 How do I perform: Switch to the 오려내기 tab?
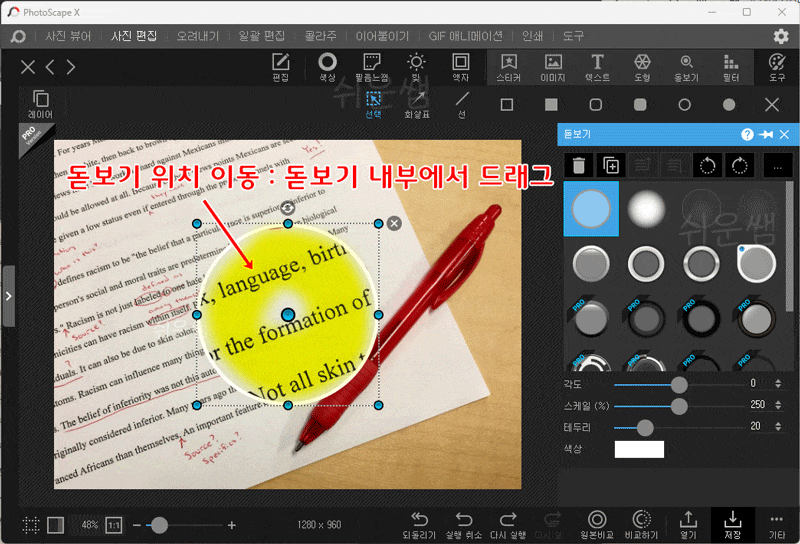pyautogui.click(x=197, y=36)
